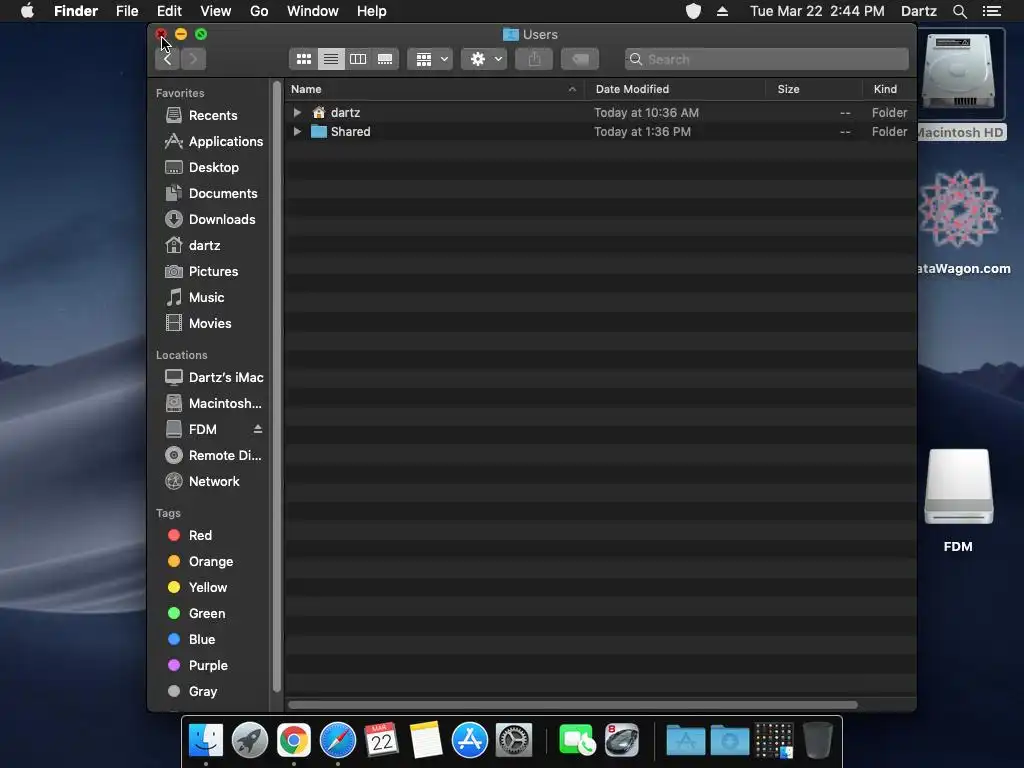Select Macintosh HD icon on desktop

[959, 72]
